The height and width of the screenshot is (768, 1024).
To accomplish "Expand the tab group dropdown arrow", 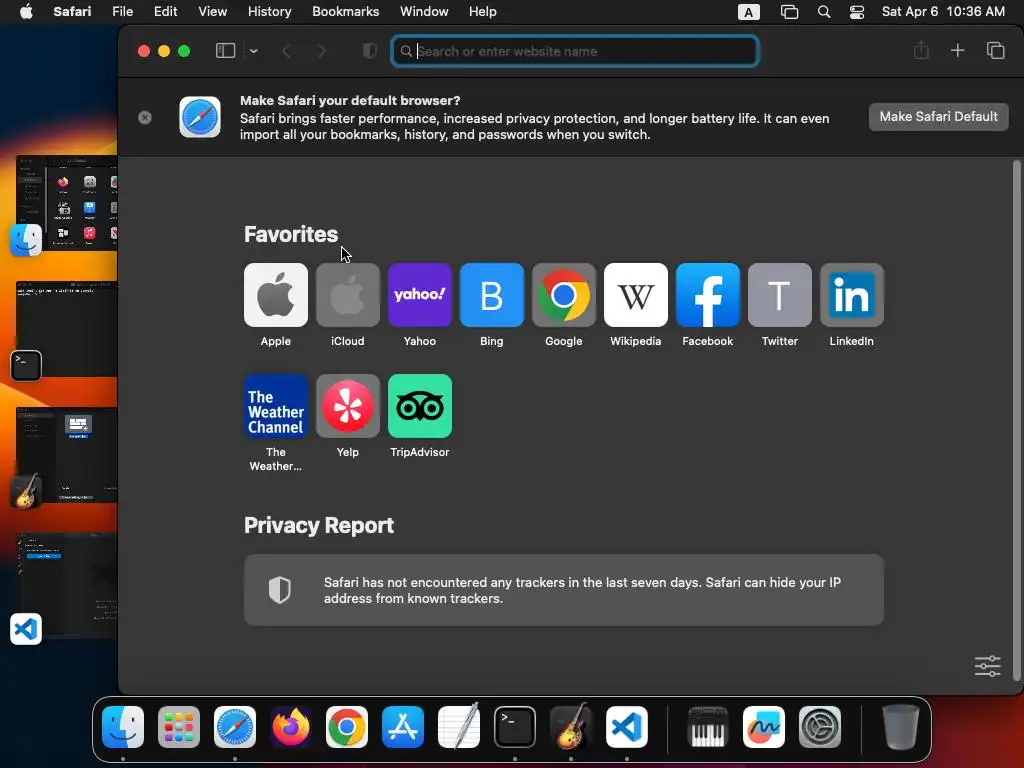I will pyautogui.click(x=253, y=51).
